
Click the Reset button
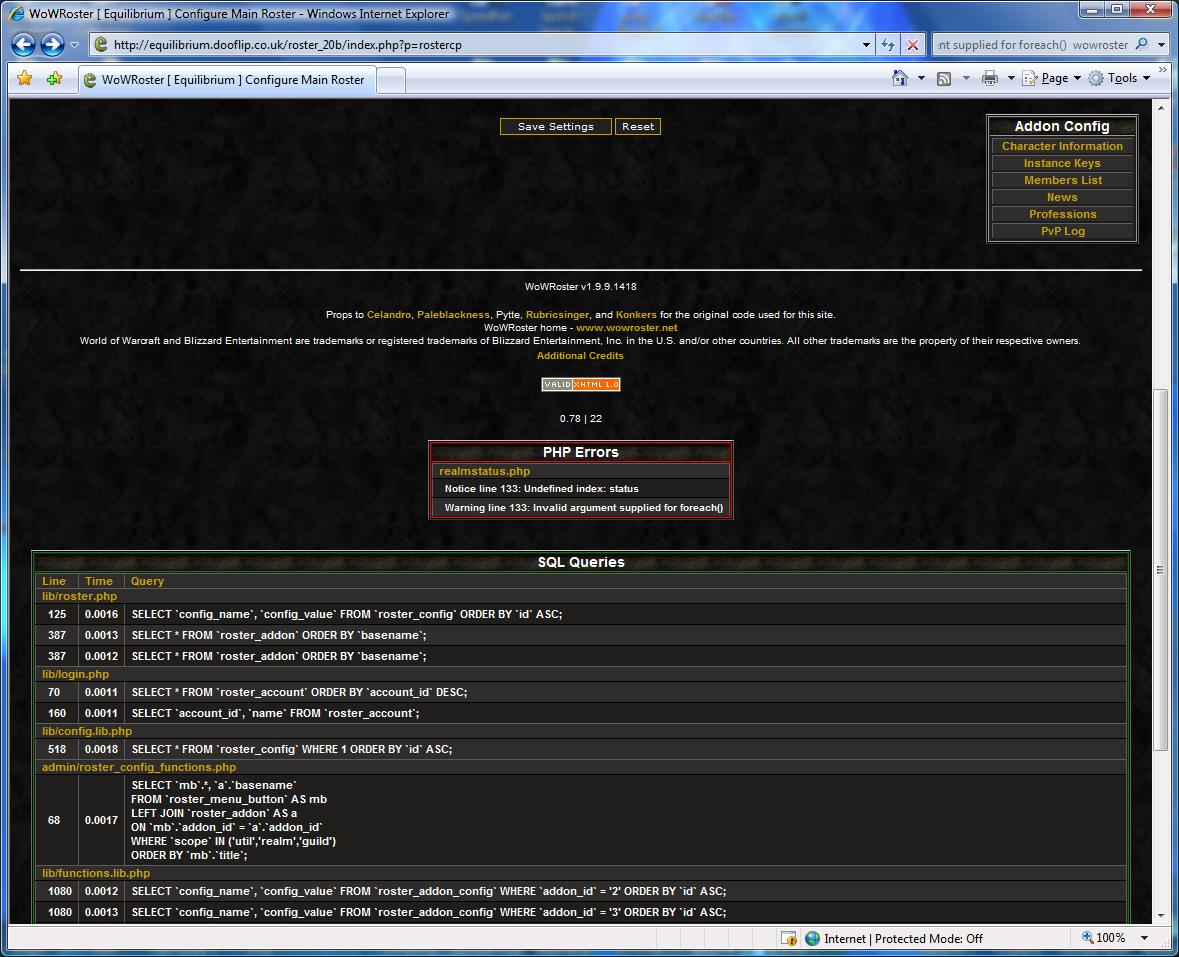638,126
